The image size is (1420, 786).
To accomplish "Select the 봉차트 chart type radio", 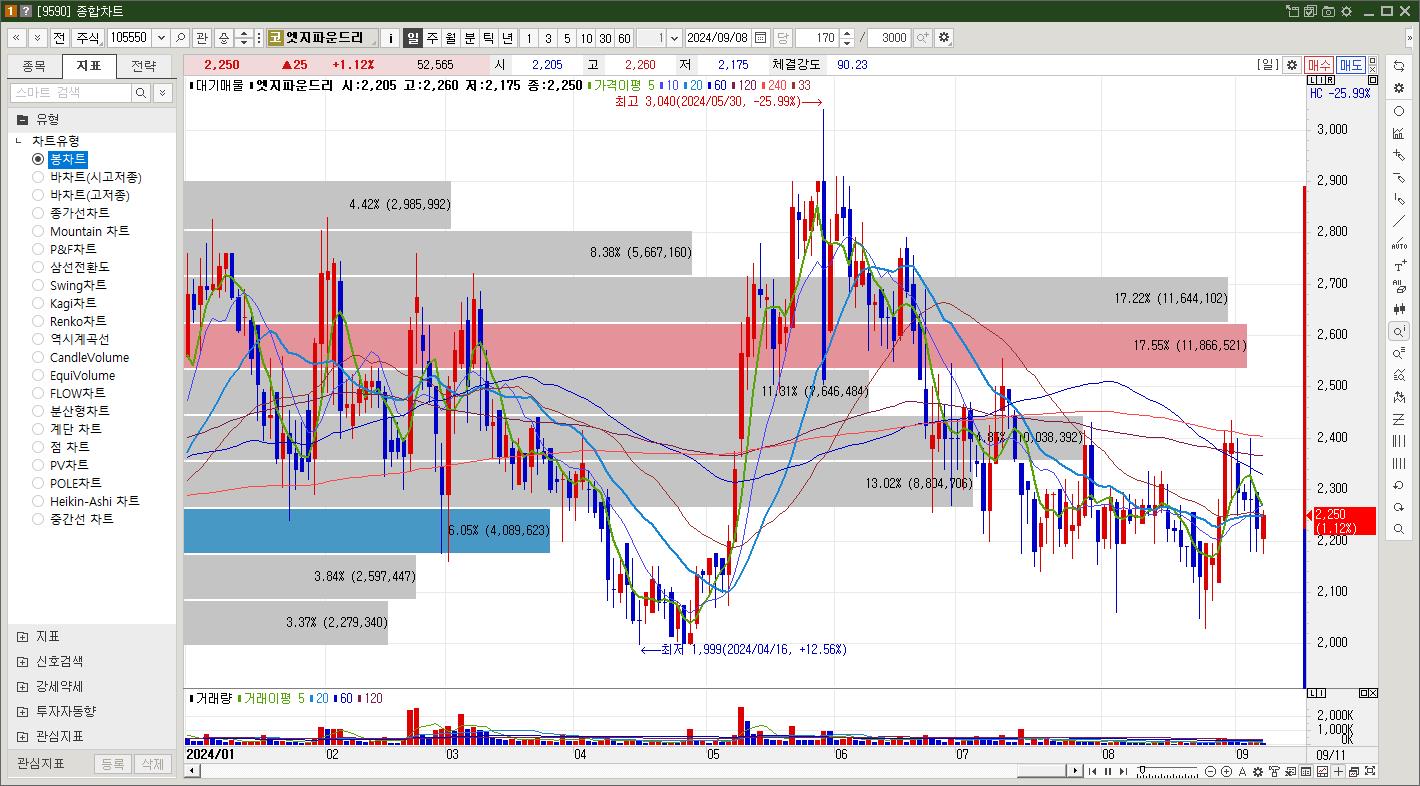I will [x=38, y=159].
